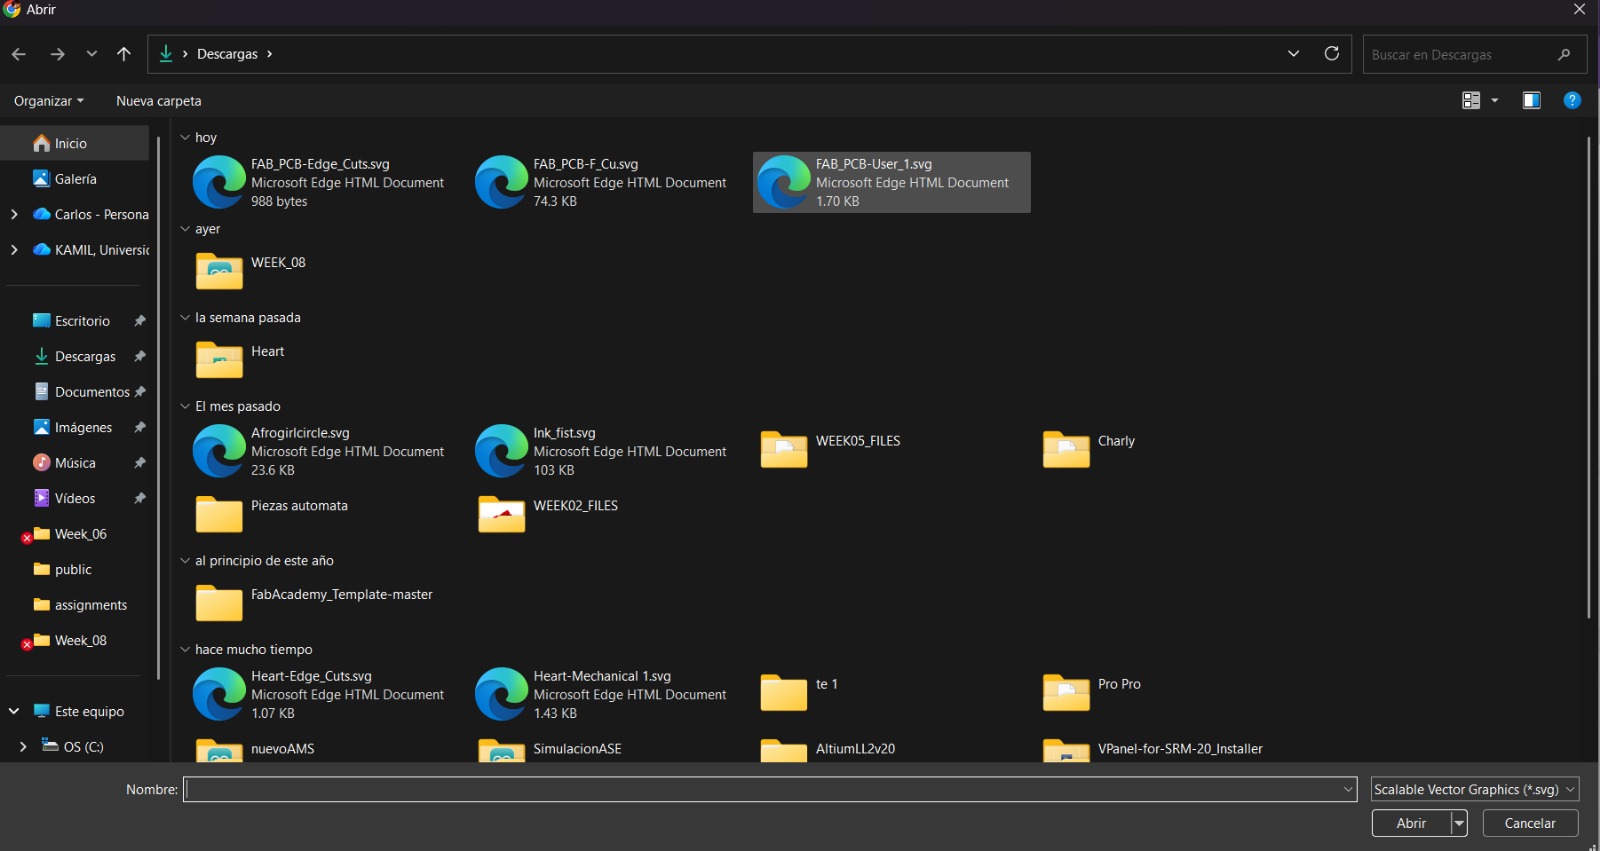Viewport: 1600px width, 851px height.
Task: Select FAB_PCB-Edge_Cuts.svg file icon
Action: coord(219,182)
